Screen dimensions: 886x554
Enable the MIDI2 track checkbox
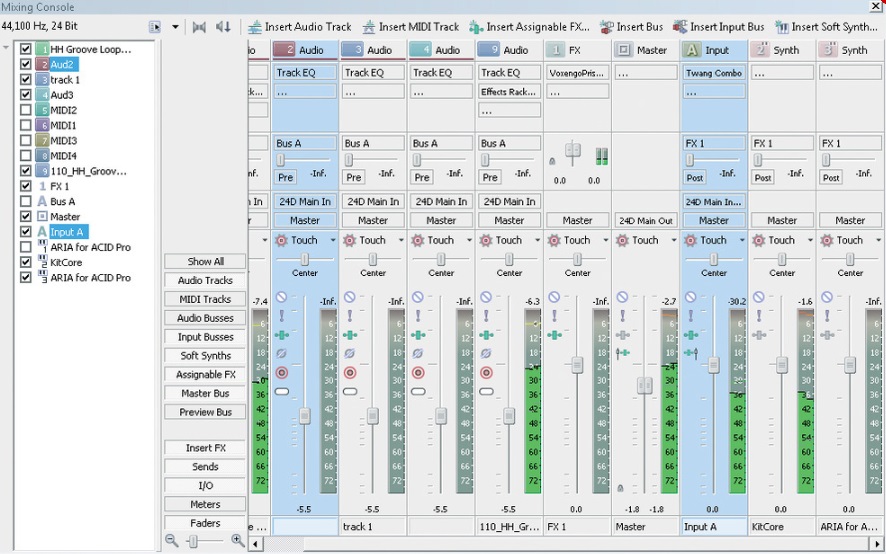pyautogui.click(x=26, y=110)
